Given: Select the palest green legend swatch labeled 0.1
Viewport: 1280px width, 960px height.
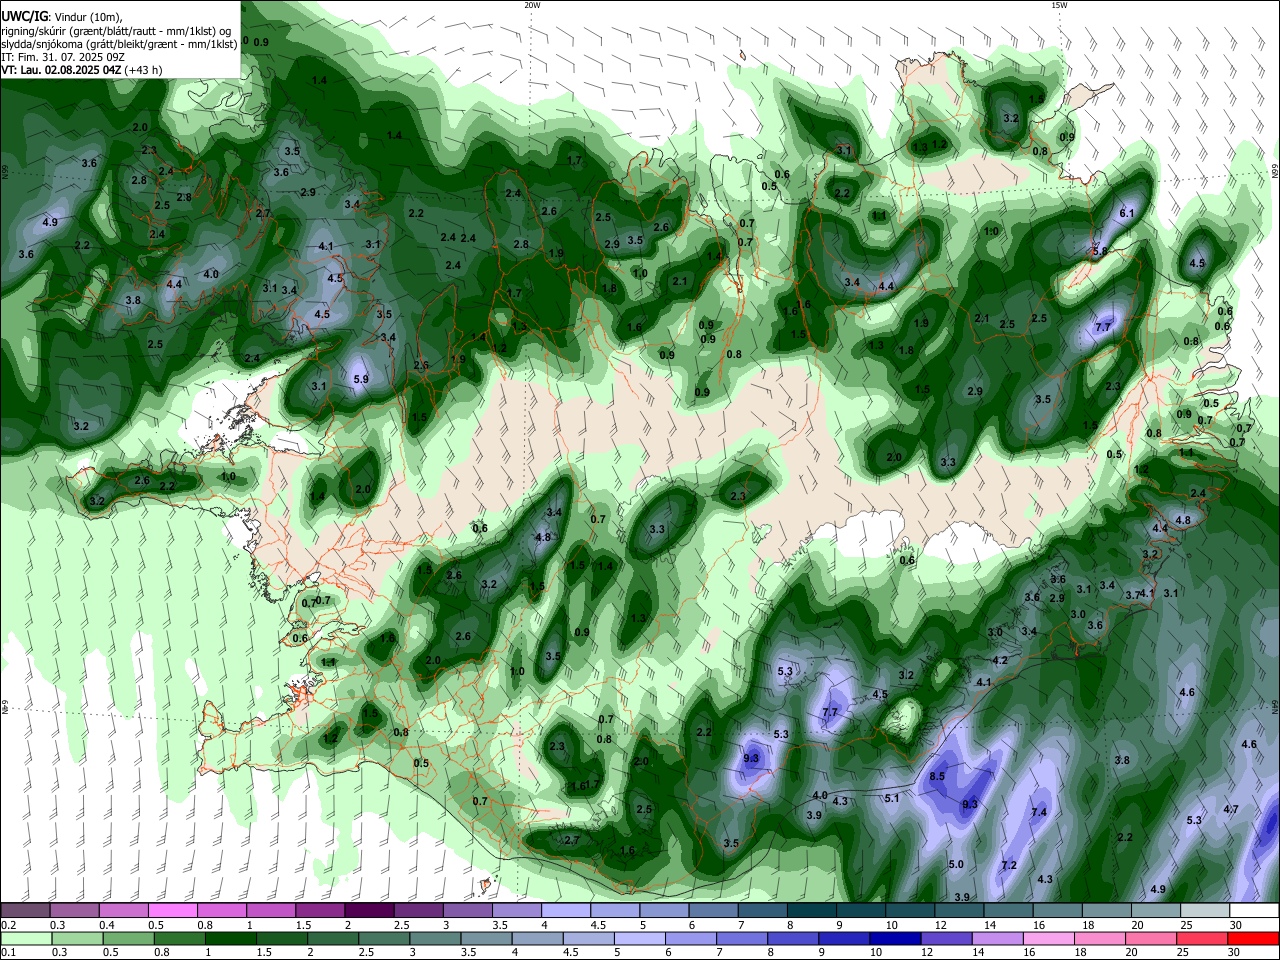Looking at the screenshot, I should click(25, 938).
